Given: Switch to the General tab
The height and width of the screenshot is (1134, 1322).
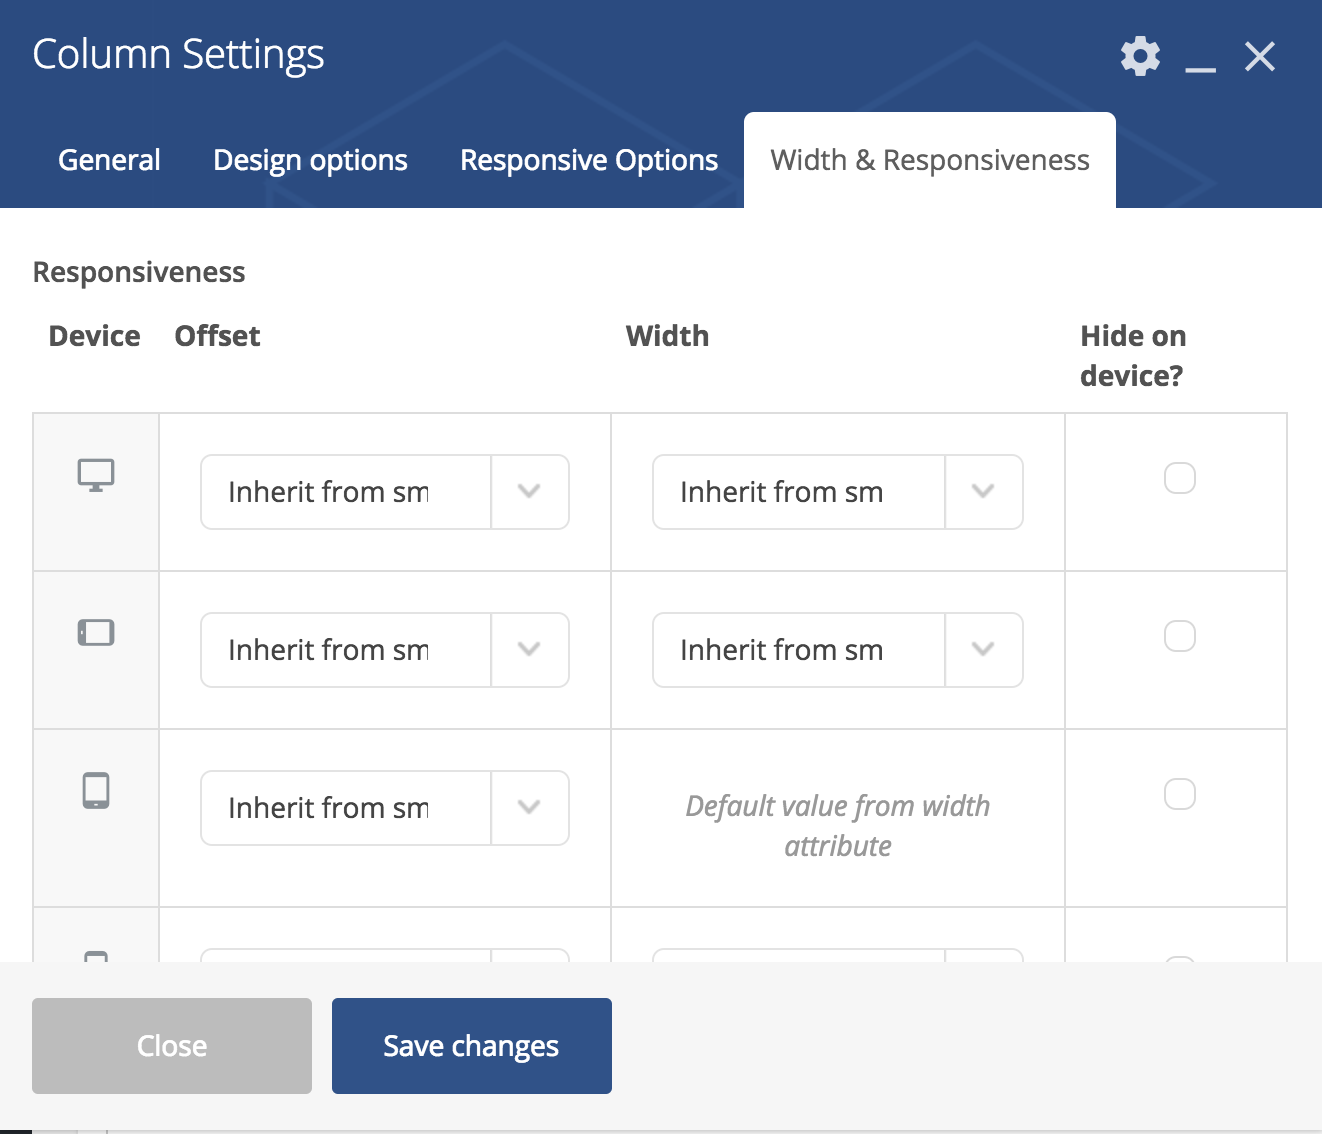Looking at the screenshot, I should [109, 160].
